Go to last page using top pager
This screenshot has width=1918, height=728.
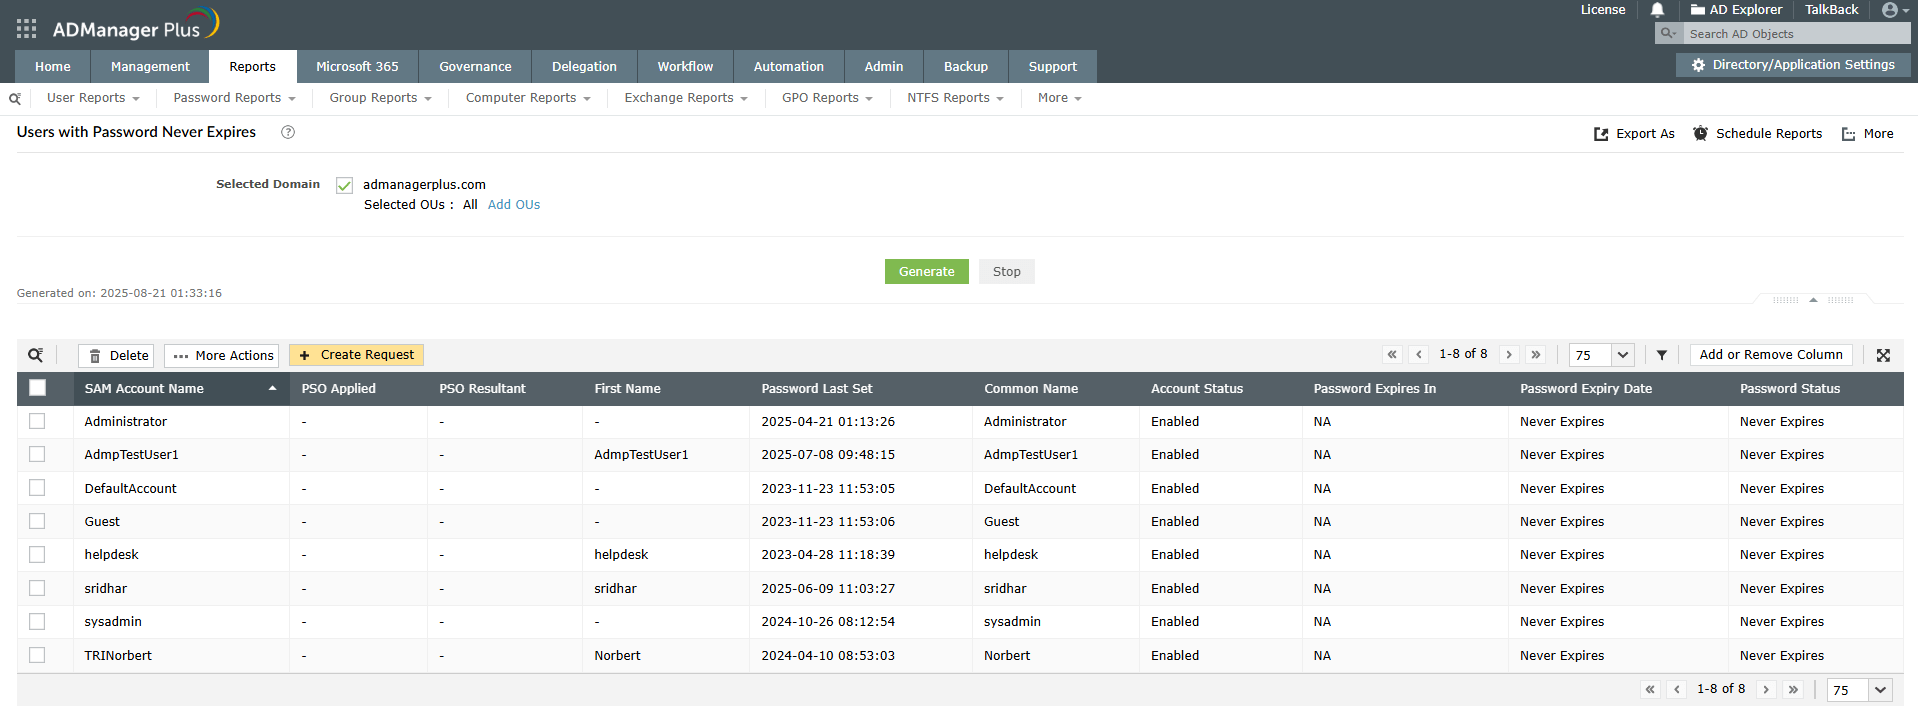pos(1536,355)
